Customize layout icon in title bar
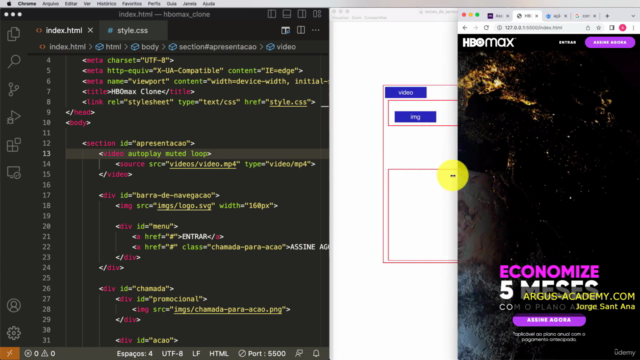This screenshot has height=360, width=640. click(317, 14)
